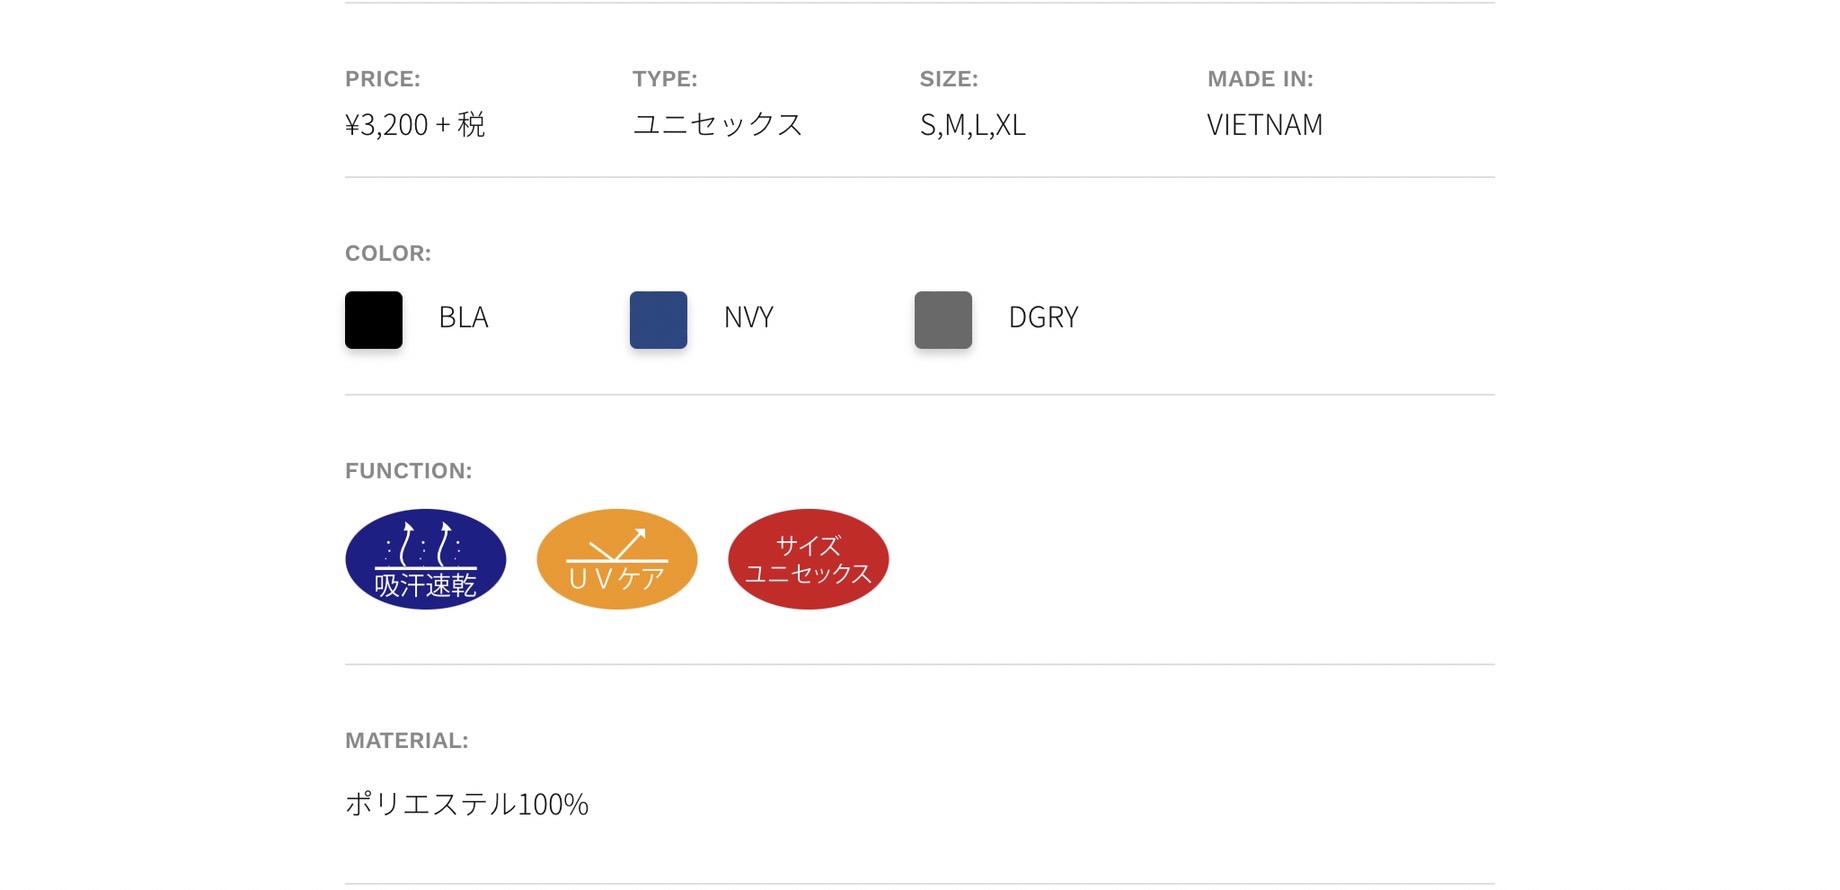This screenshot has height=890, width=1840.
Task: Click the PRICE: heading label
Action: point(383,79)
